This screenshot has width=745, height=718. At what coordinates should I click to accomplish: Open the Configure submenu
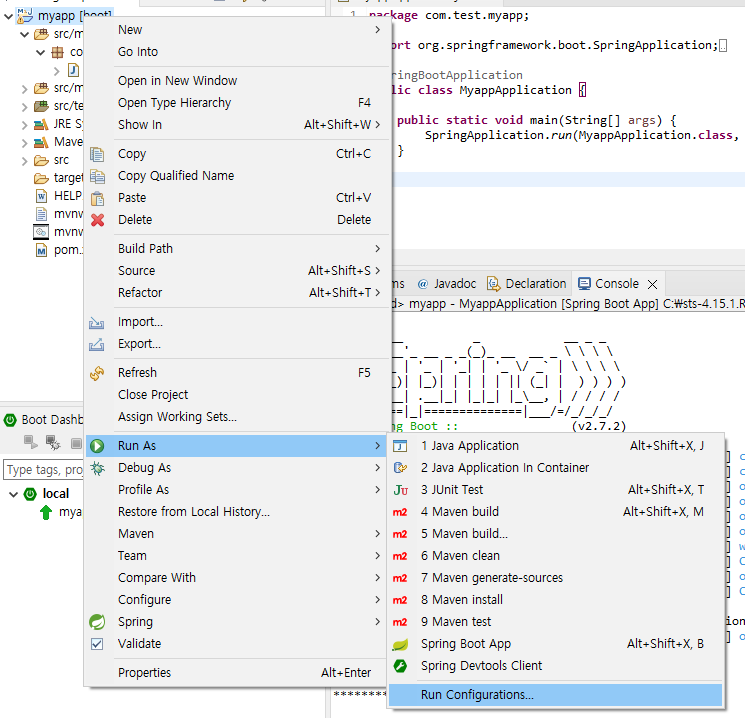238,600
